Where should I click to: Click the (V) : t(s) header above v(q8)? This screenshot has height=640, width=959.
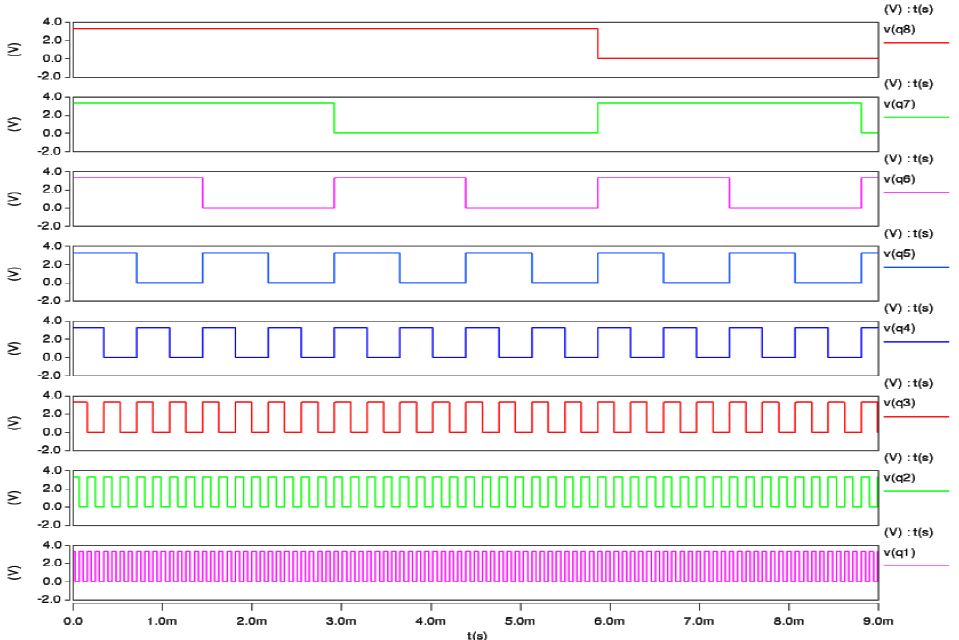pos(909,9)
